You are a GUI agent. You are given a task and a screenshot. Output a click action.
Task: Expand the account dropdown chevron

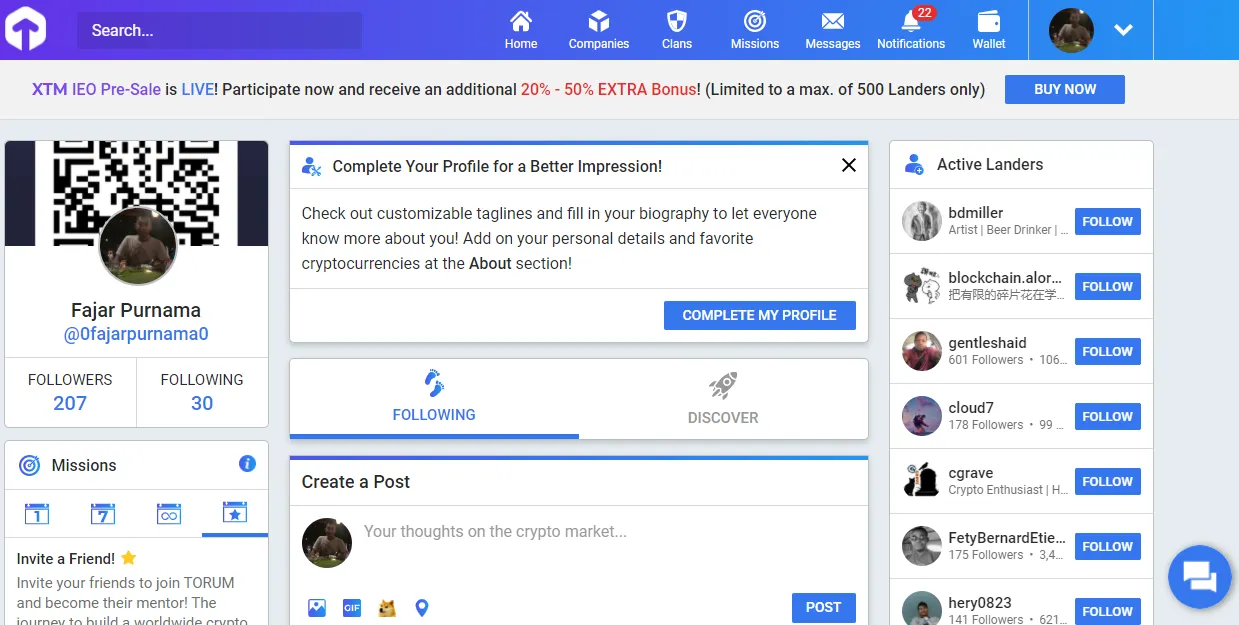coord(1123,30)
